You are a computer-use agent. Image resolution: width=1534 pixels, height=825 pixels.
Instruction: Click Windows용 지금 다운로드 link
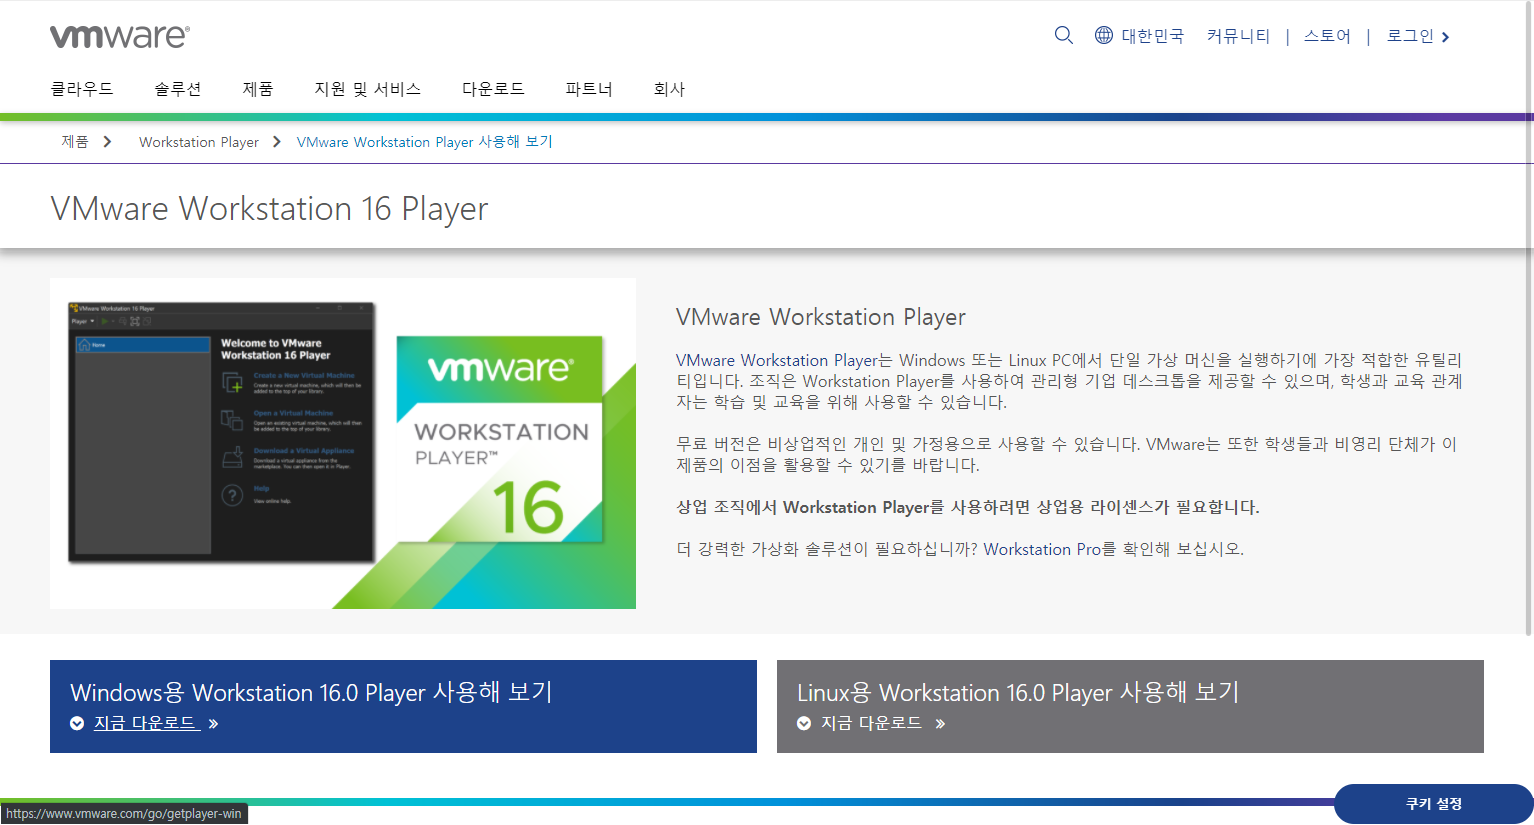click(x=147, y=723)
